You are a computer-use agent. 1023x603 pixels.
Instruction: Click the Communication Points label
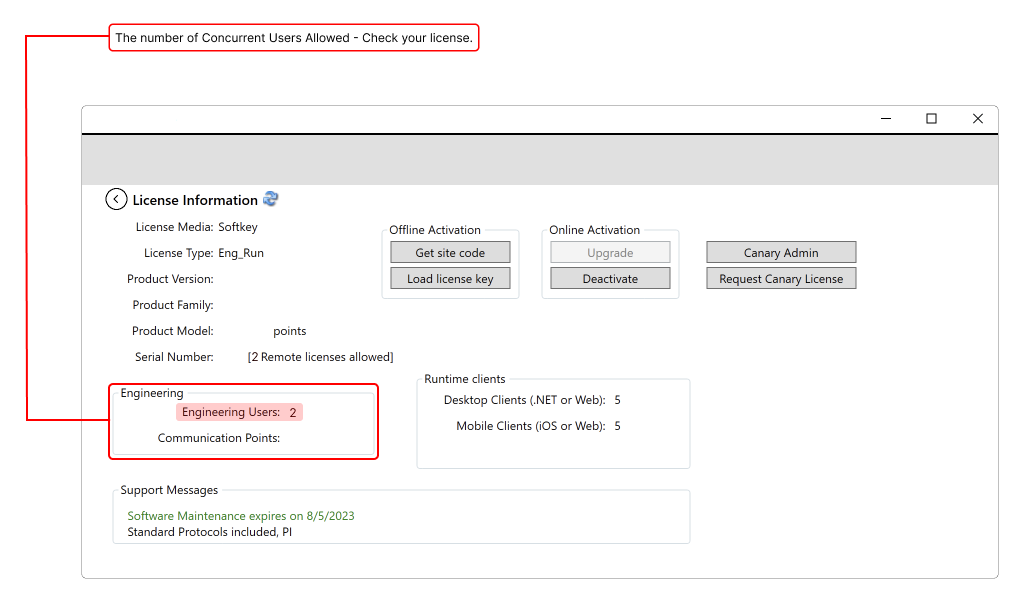pyautogui.click(x=219, y=438)
